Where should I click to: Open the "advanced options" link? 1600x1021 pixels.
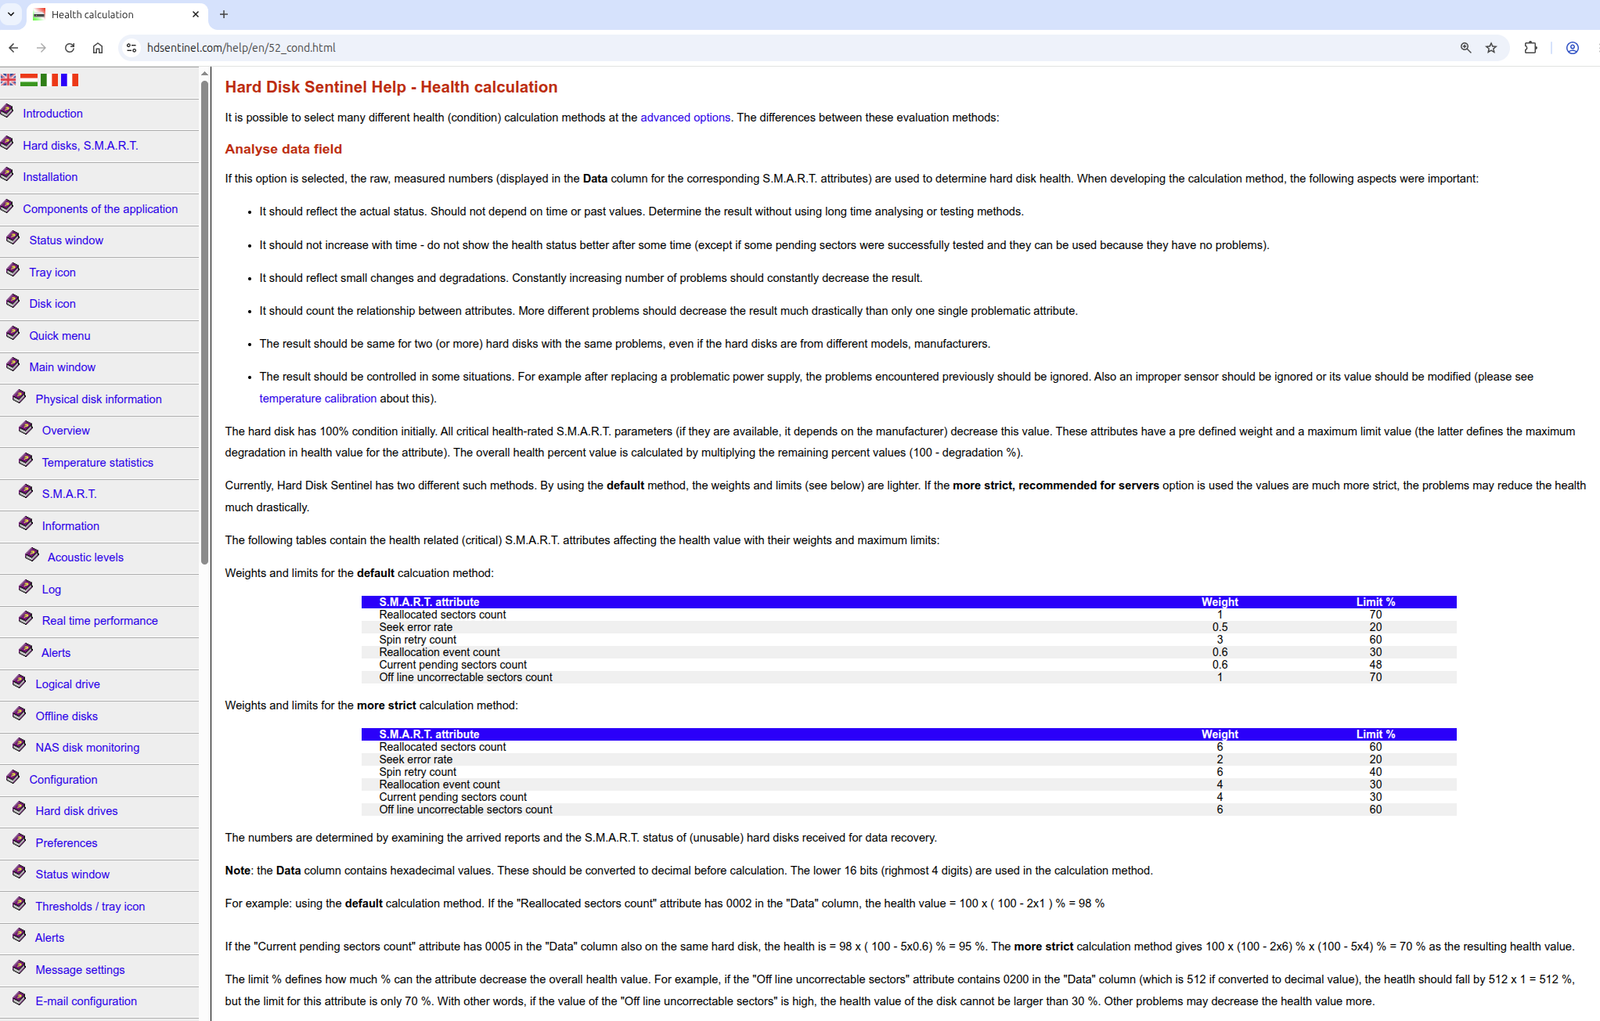685,118
